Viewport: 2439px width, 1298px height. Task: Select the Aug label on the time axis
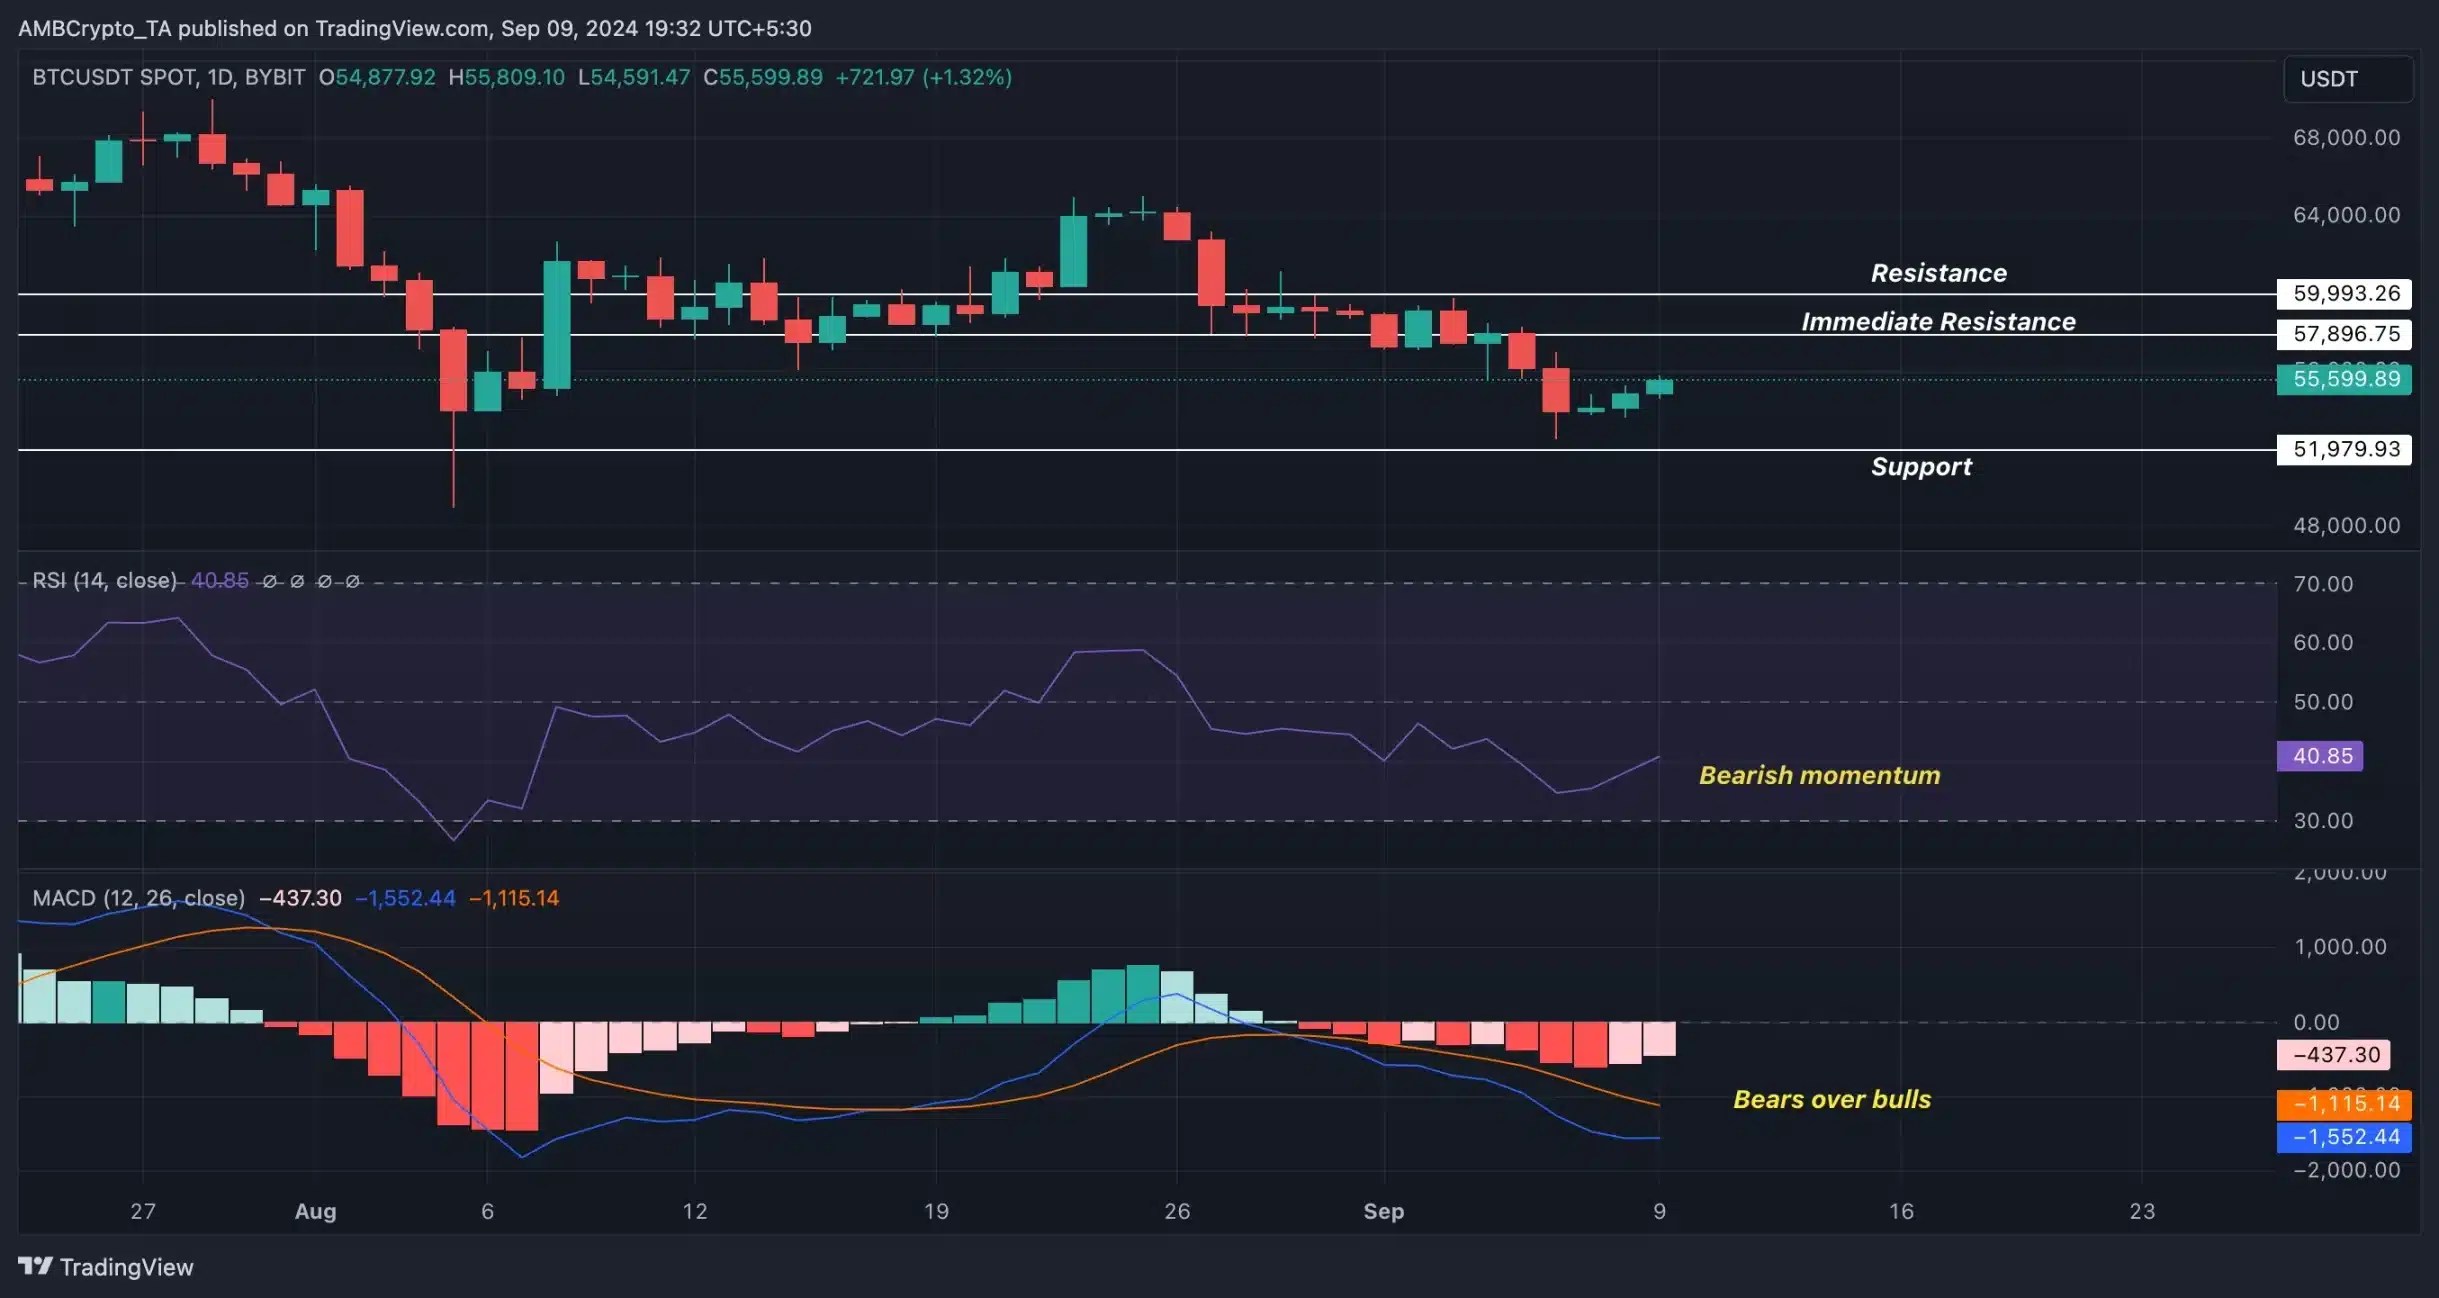pyautogui.click(x=316, y=1210)
